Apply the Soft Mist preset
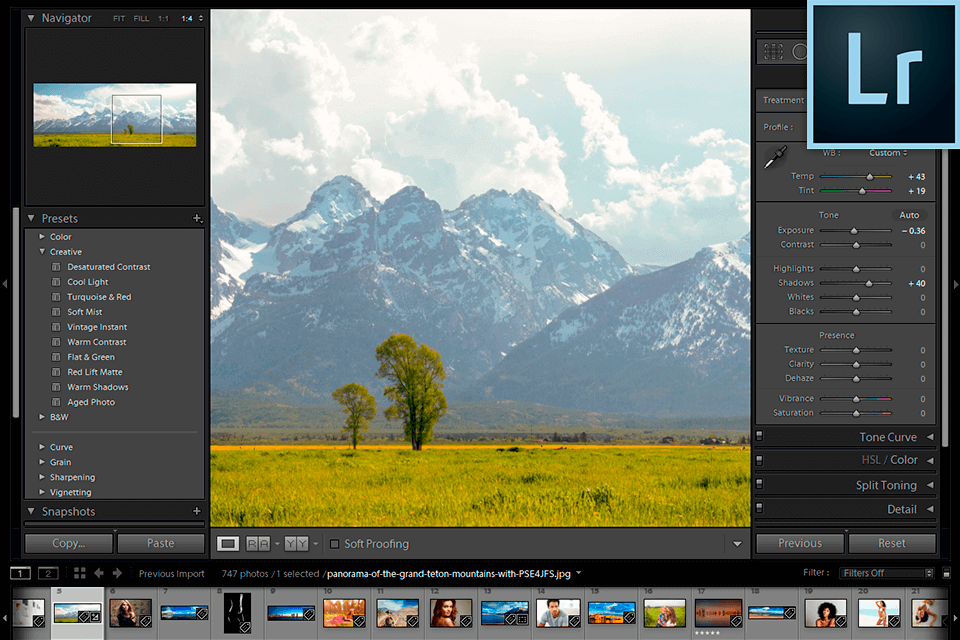Screen dimensions: 960x640 click(x=84, y=312)
